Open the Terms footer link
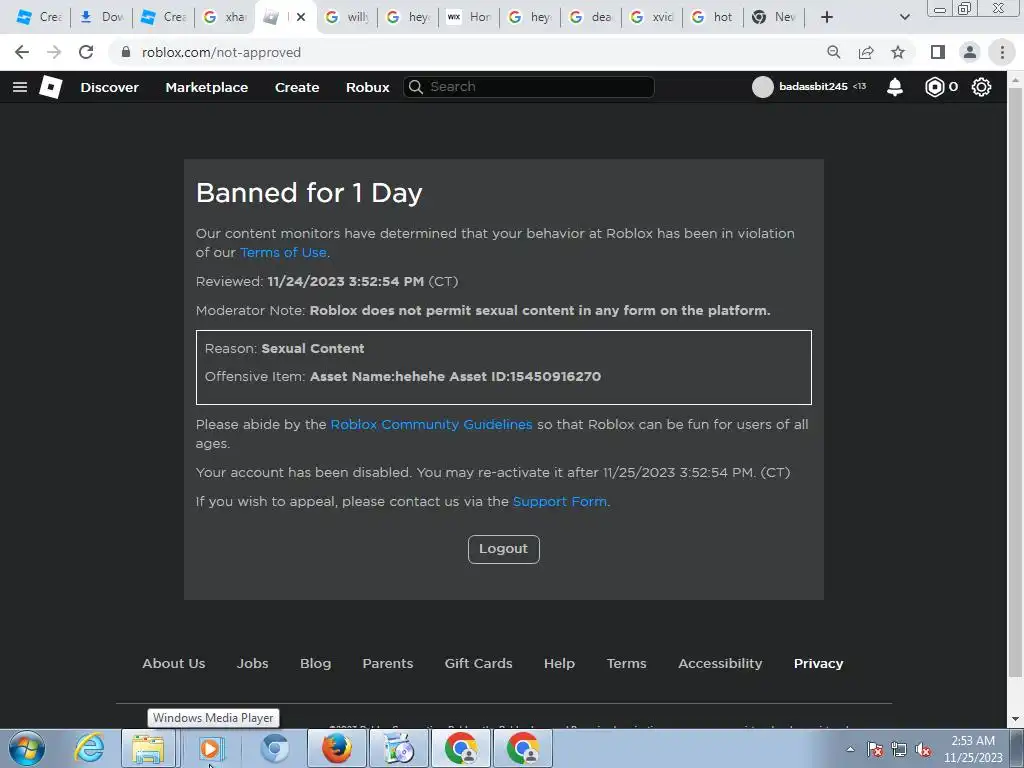This screenshot has height=768, width=1024. [626, 664]
